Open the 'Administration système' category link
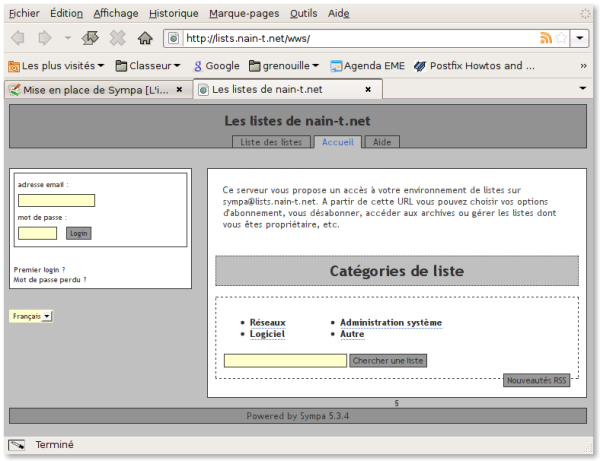 390,323
